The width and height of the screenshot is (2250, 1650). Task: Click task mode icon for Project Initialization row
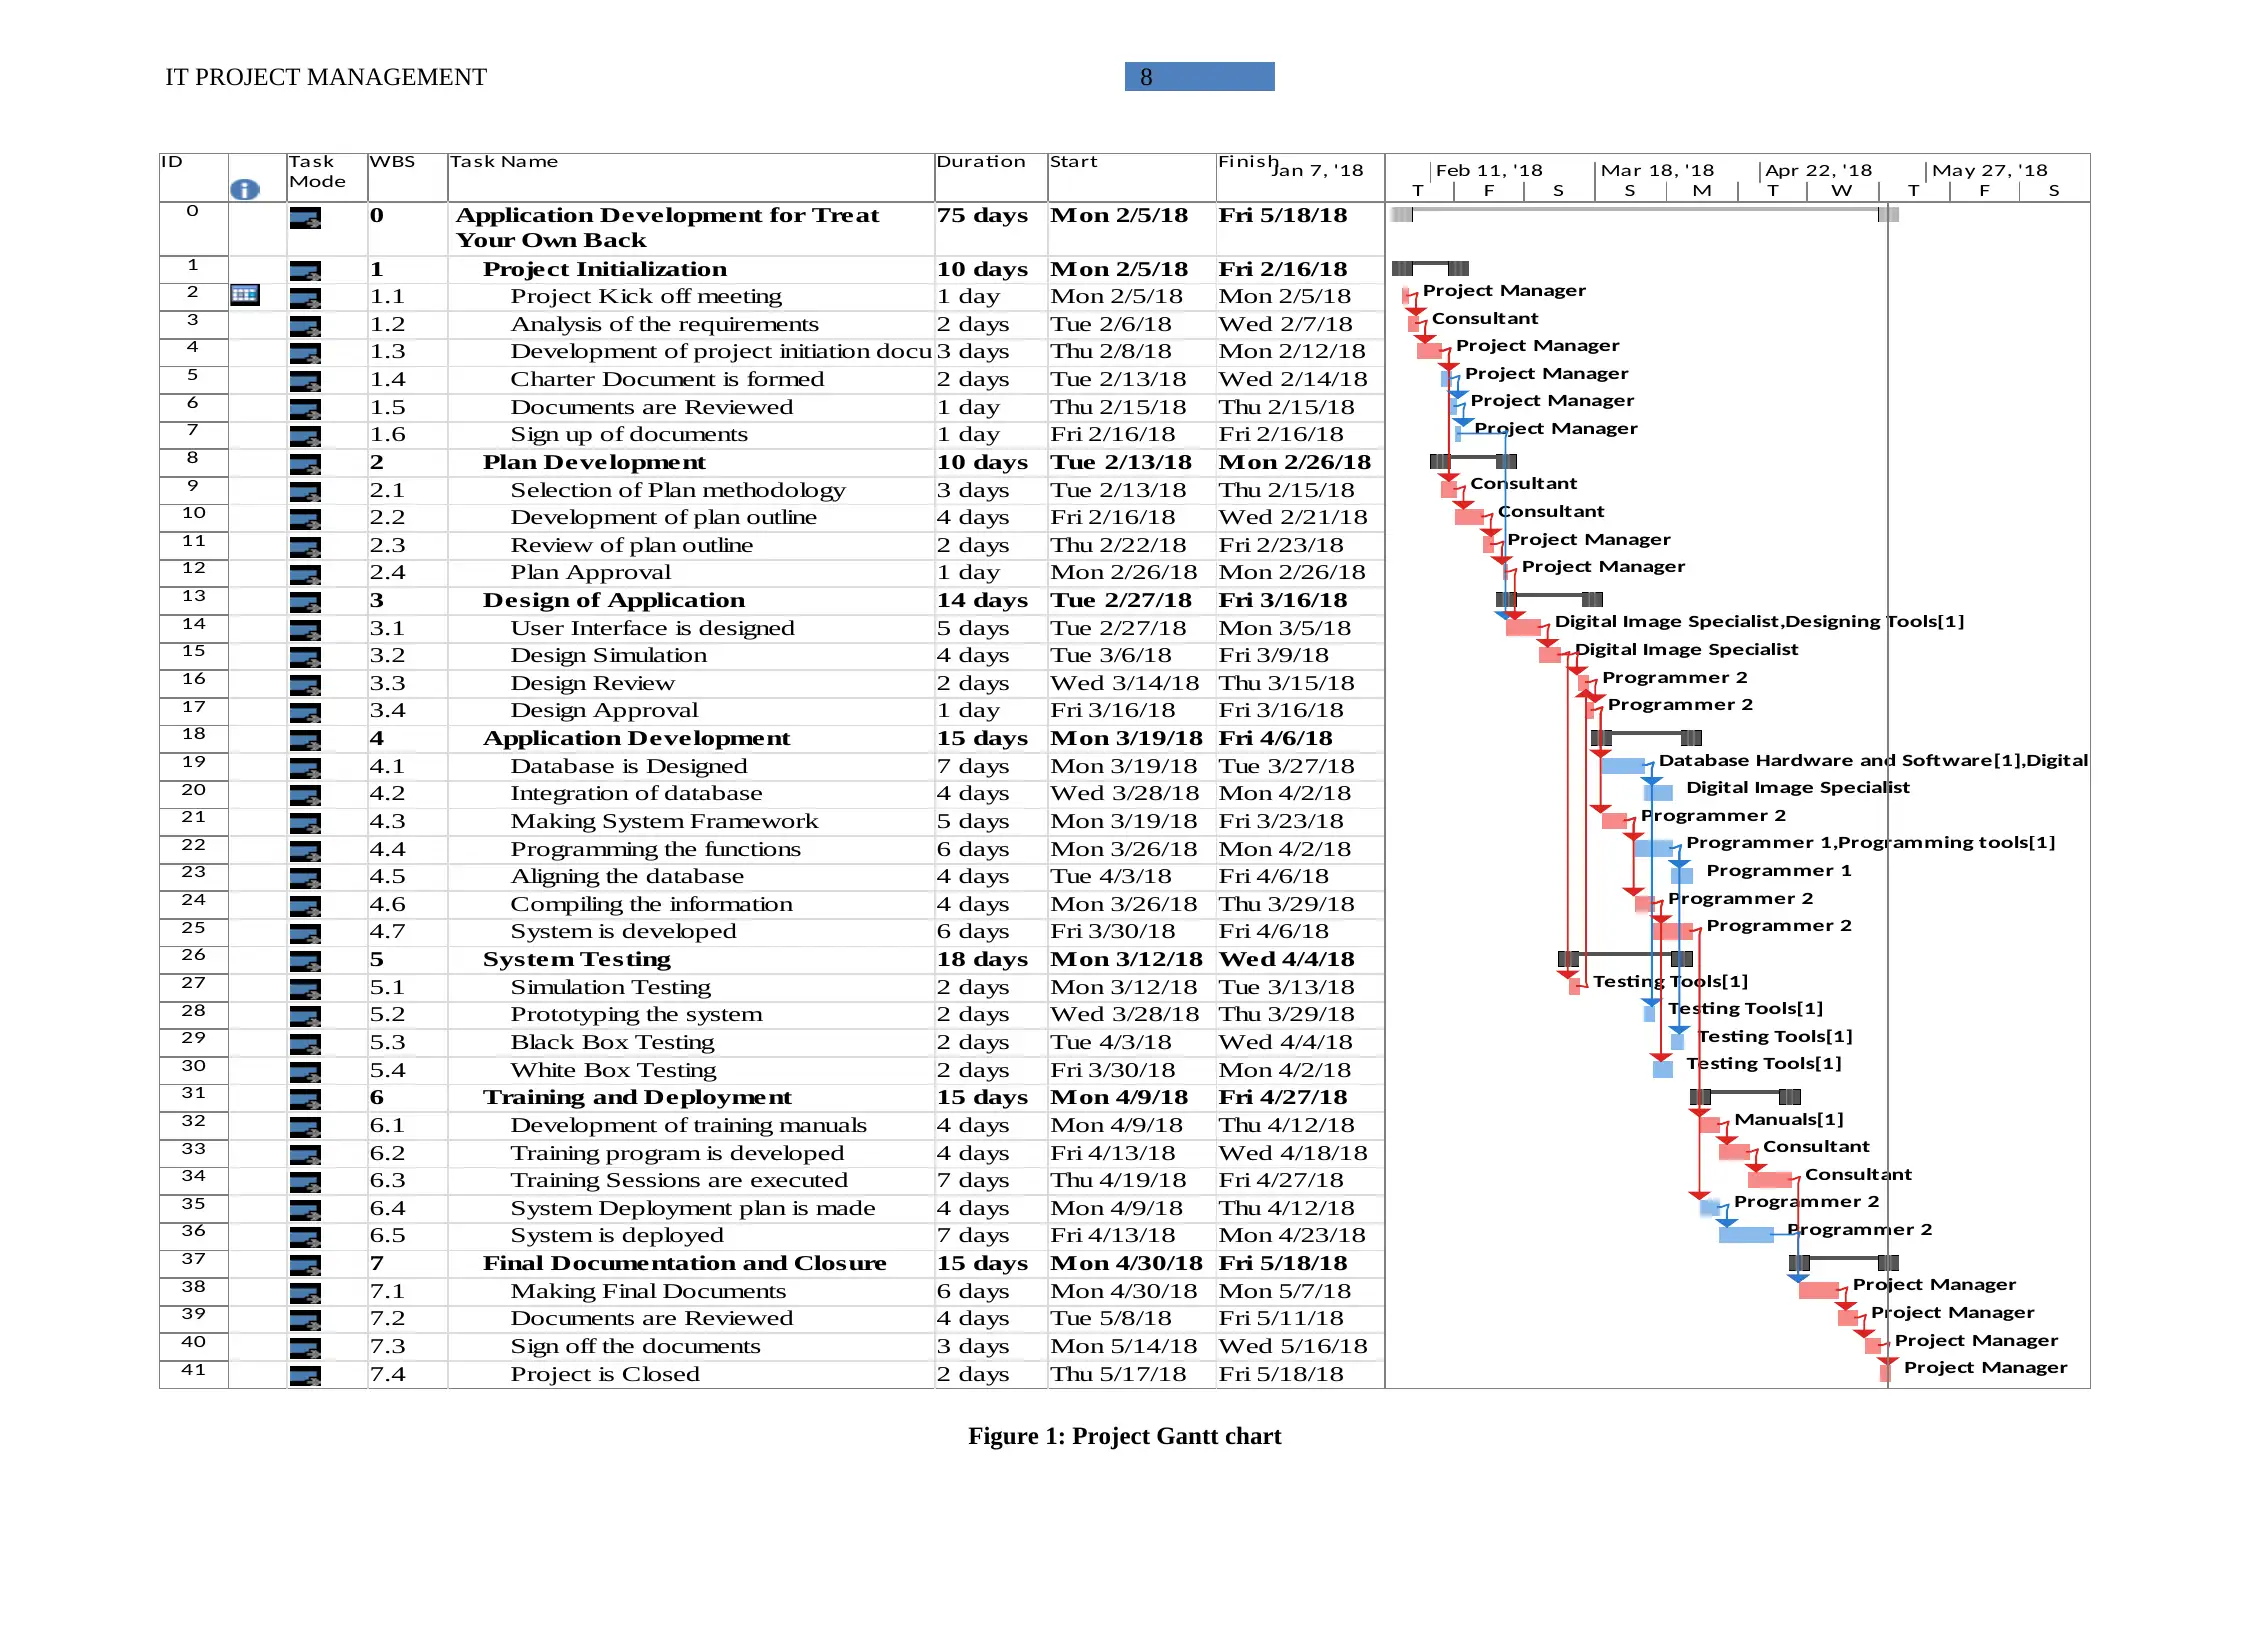305,270
